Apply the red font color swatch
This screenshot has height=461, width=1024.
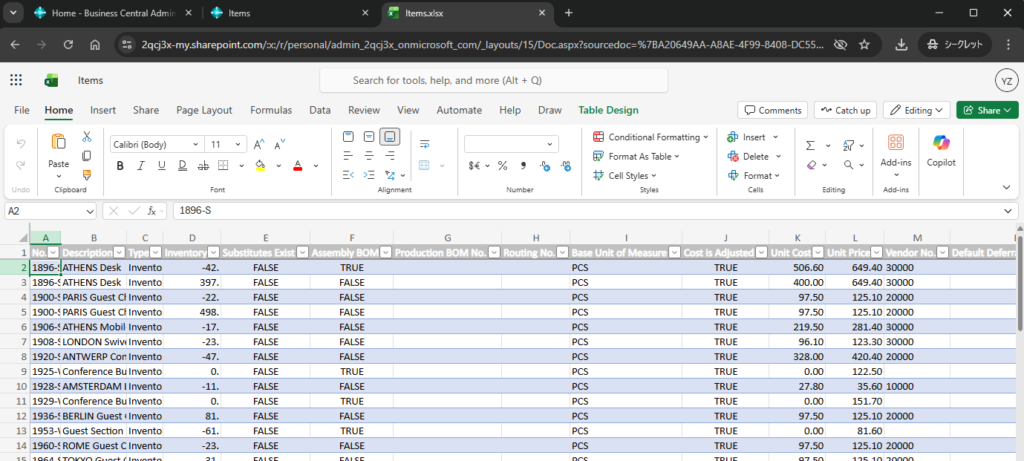(297, 166)
